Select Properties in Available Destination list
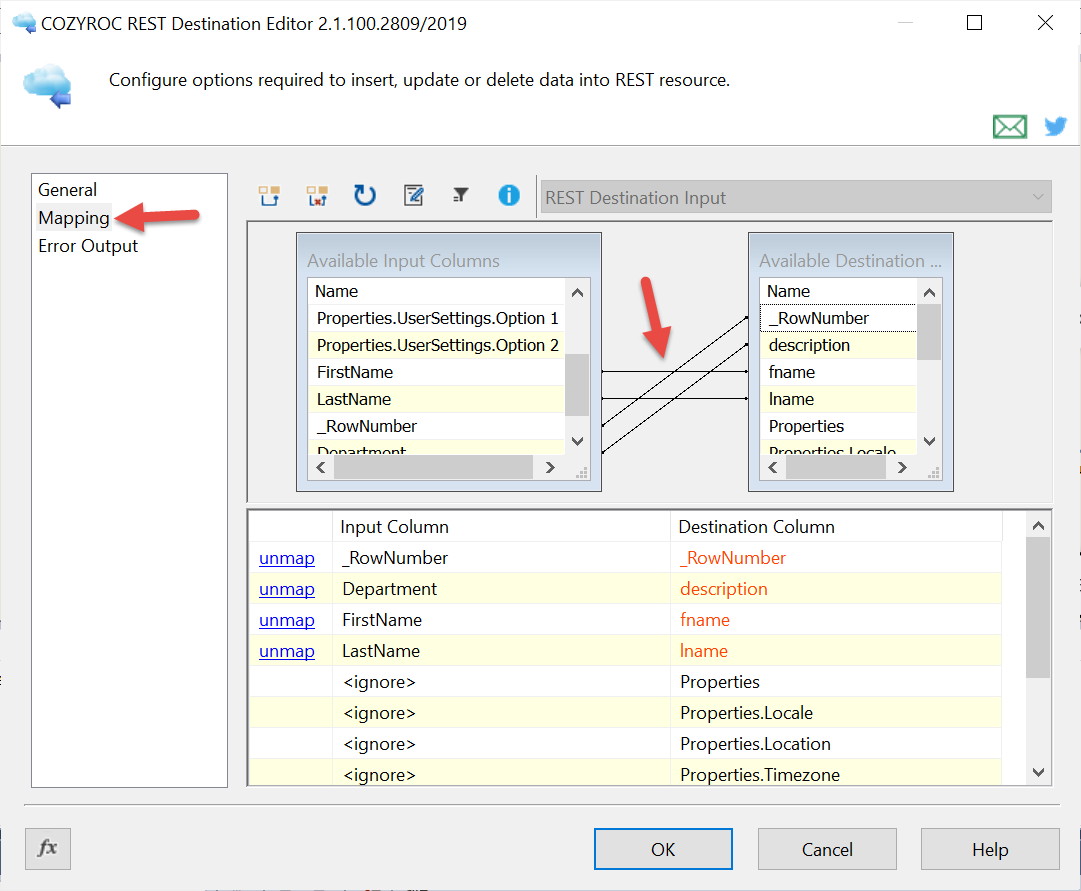The image size is (1081, 891). [838, 426]
